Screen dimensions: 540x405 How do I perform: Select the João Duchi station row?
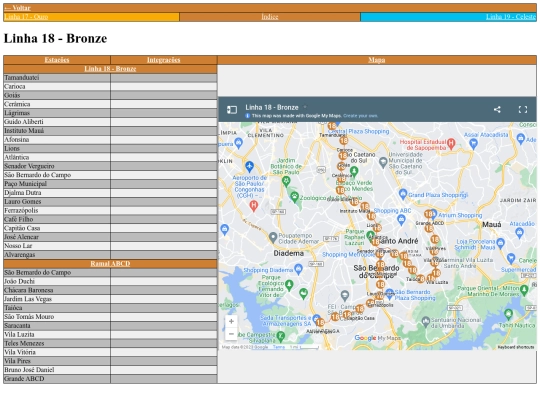[110, 281]
